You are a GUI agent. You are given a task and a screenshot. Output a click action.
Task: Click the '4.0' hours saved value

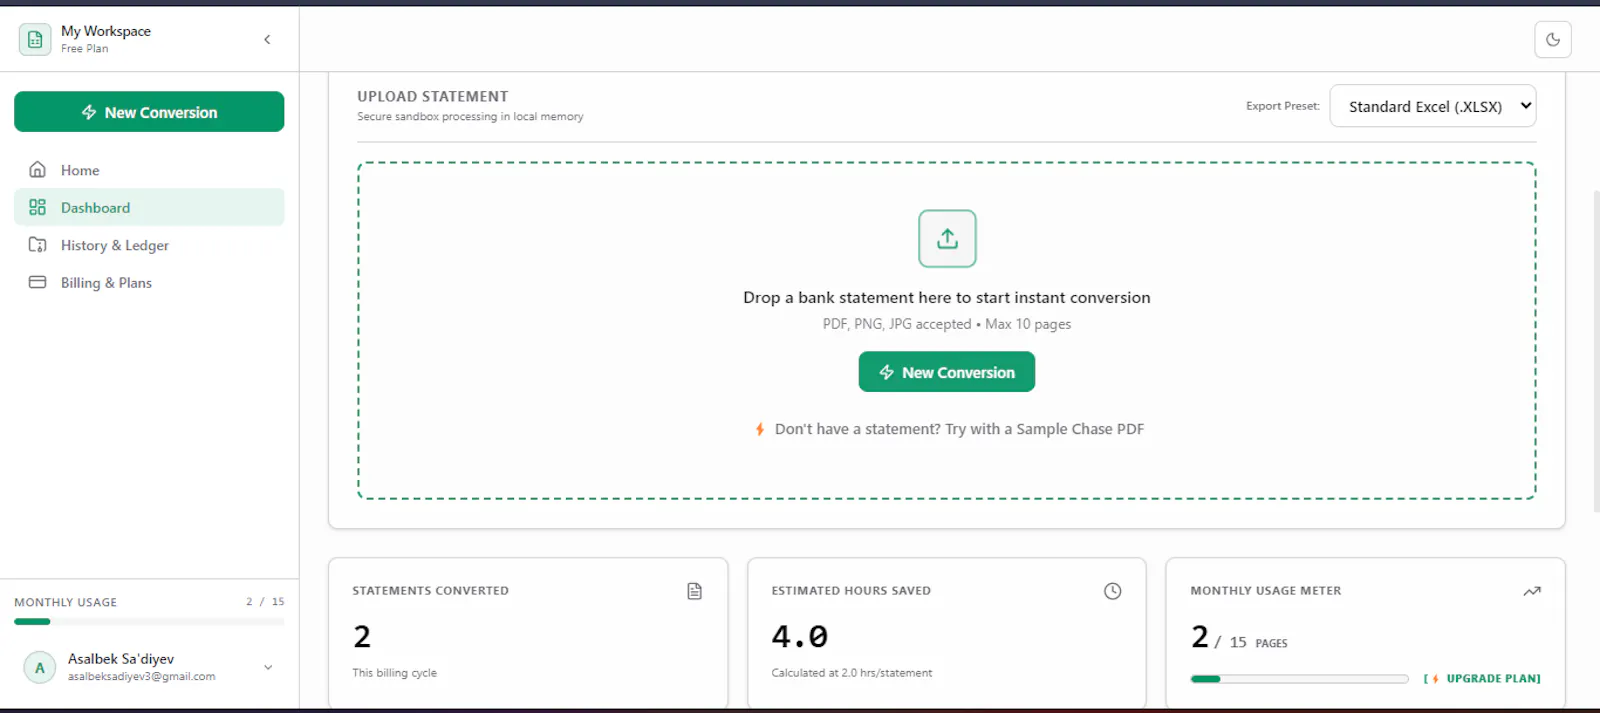(x=800, y=636)
